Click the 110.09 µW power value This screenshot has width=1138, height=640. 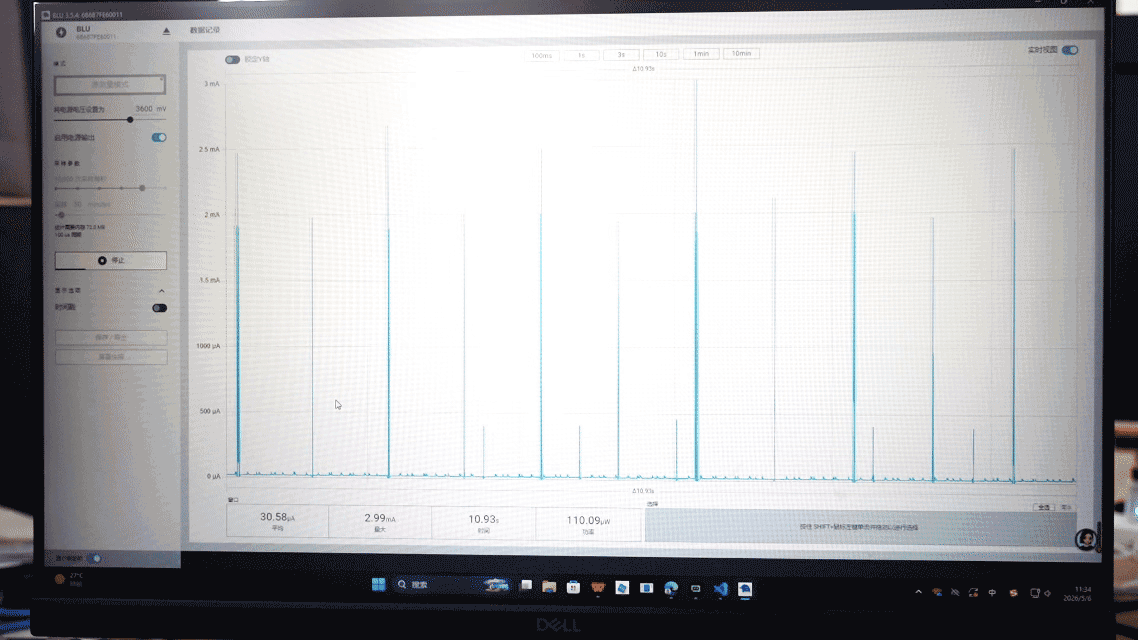click(588, 520)
